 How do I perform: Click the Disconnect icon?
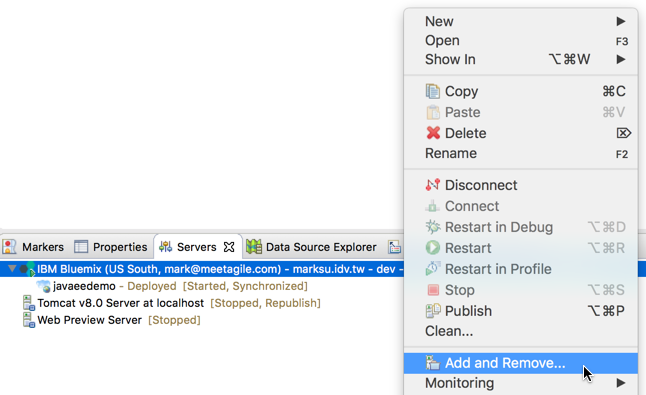(433, 185)
